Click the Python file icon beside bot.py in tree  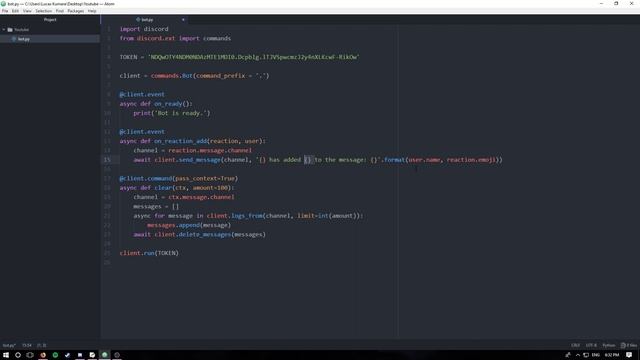(x=14, y=39)
